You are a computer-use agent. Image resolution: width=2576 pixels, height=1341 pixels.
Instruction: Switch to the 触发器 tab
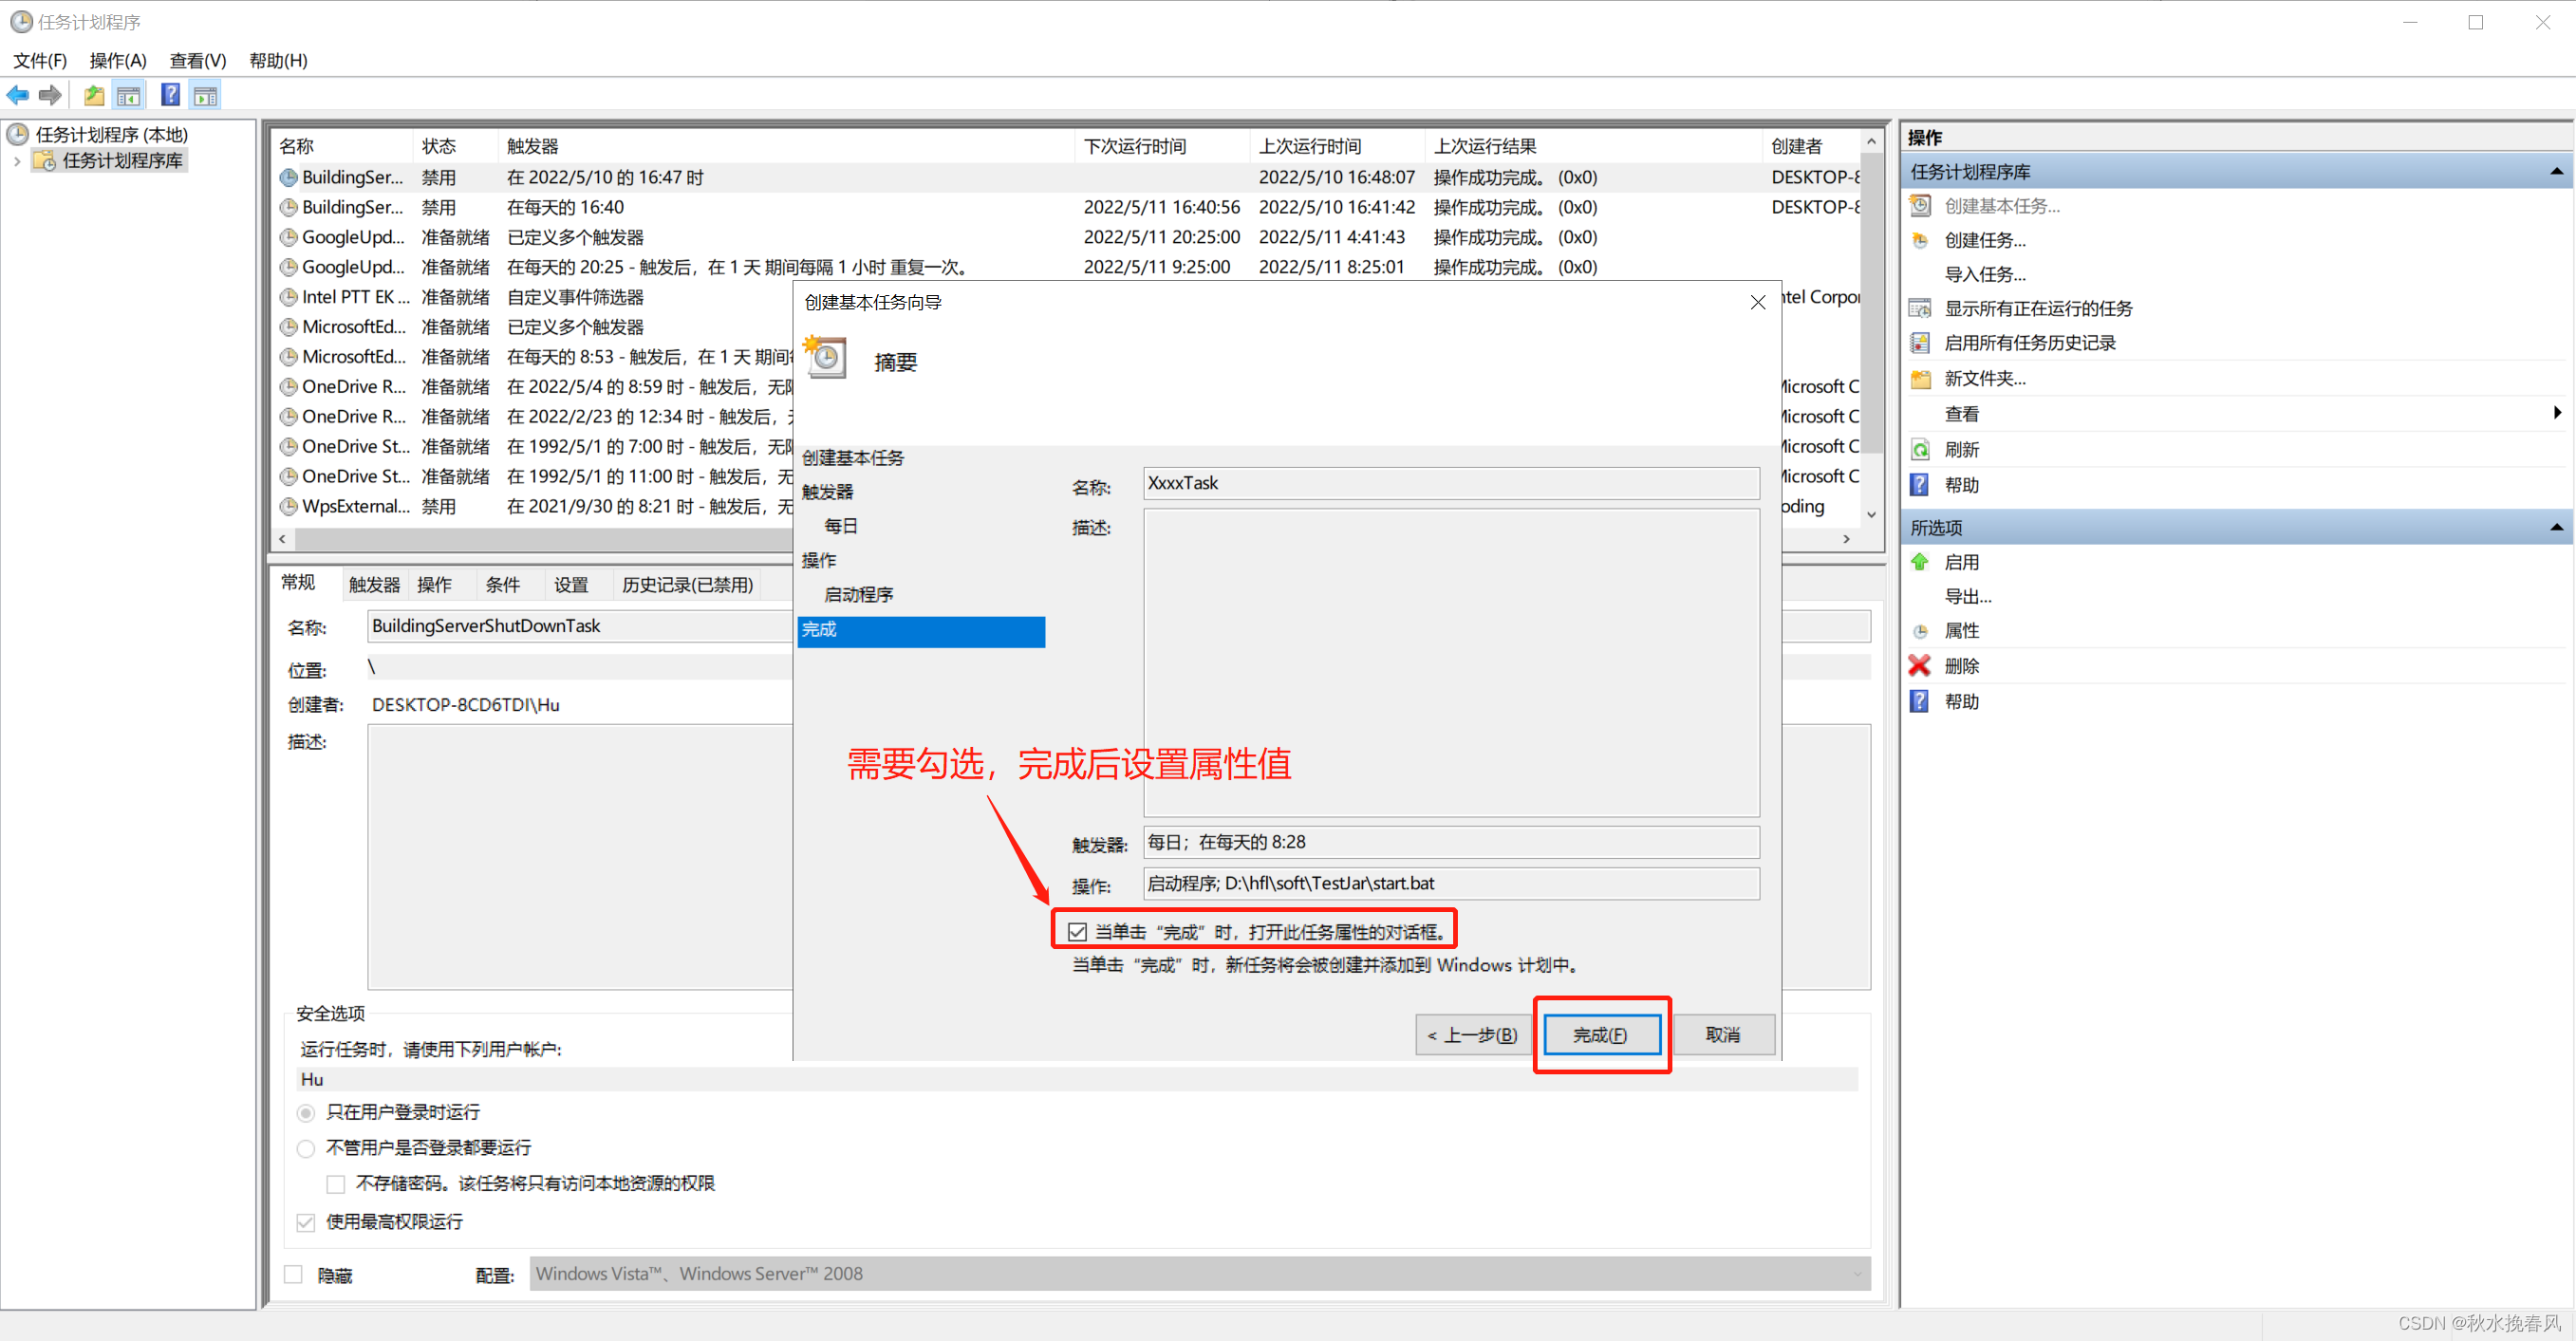(x=375, y=585)
